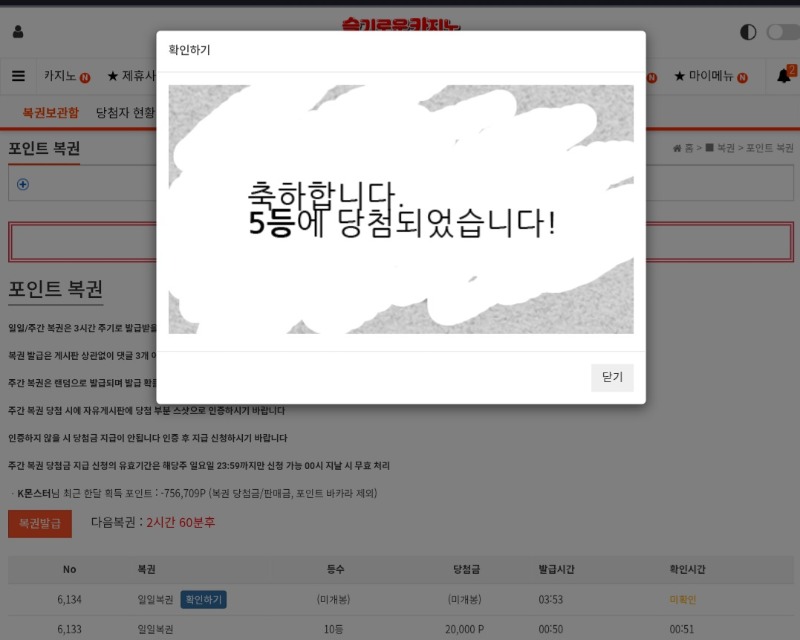Click the 미확인 status for ticket 6,134
The height and width of the screenshot is (640, 800).
point(682,600)
